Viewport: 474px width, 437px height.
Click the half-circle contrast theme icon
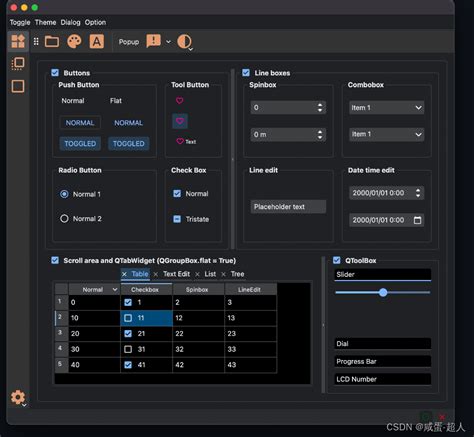[184, 42]
